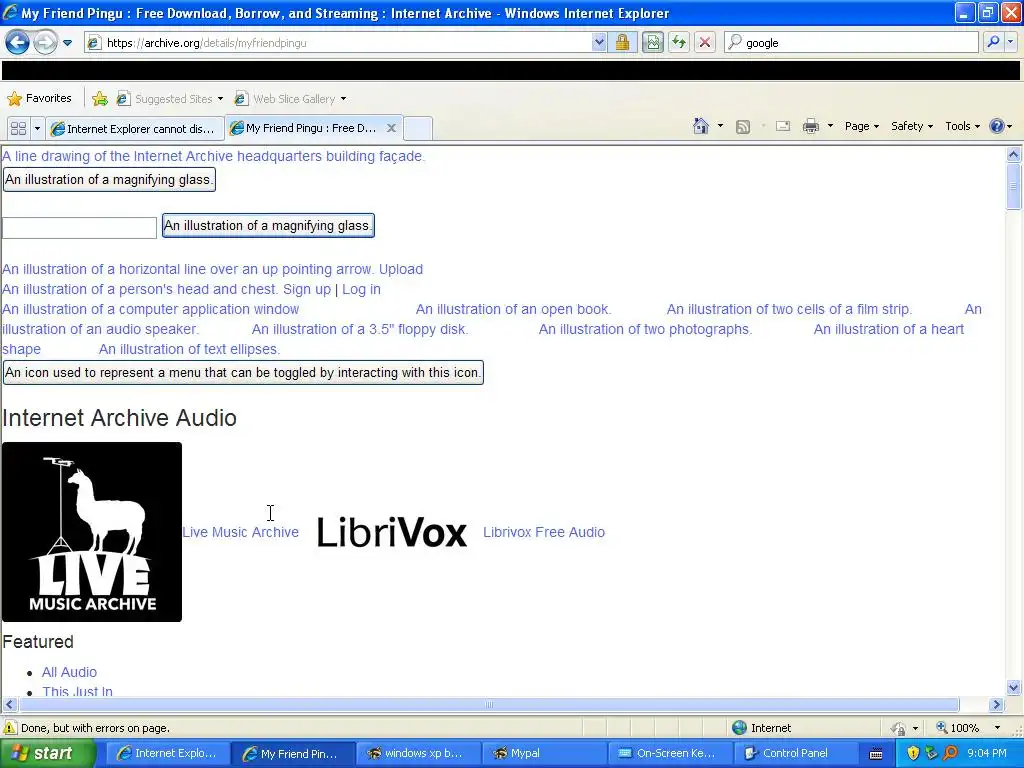This screenshot has width=1024, height=768.
Task: Click the Add to Favorites Bar icon
Action: tap(100, 99)
